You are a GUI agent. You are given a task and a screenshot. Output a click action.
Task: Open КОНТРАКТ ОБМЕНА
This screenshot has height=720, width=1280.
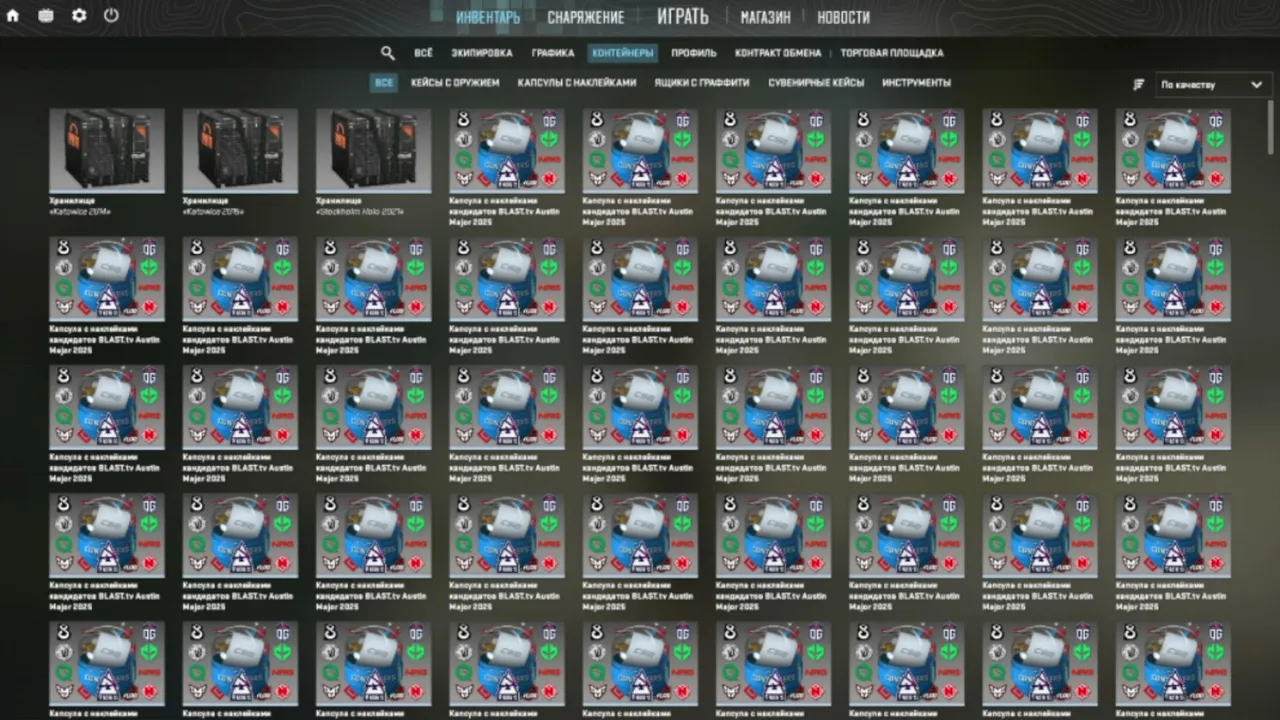pos(778,53)
